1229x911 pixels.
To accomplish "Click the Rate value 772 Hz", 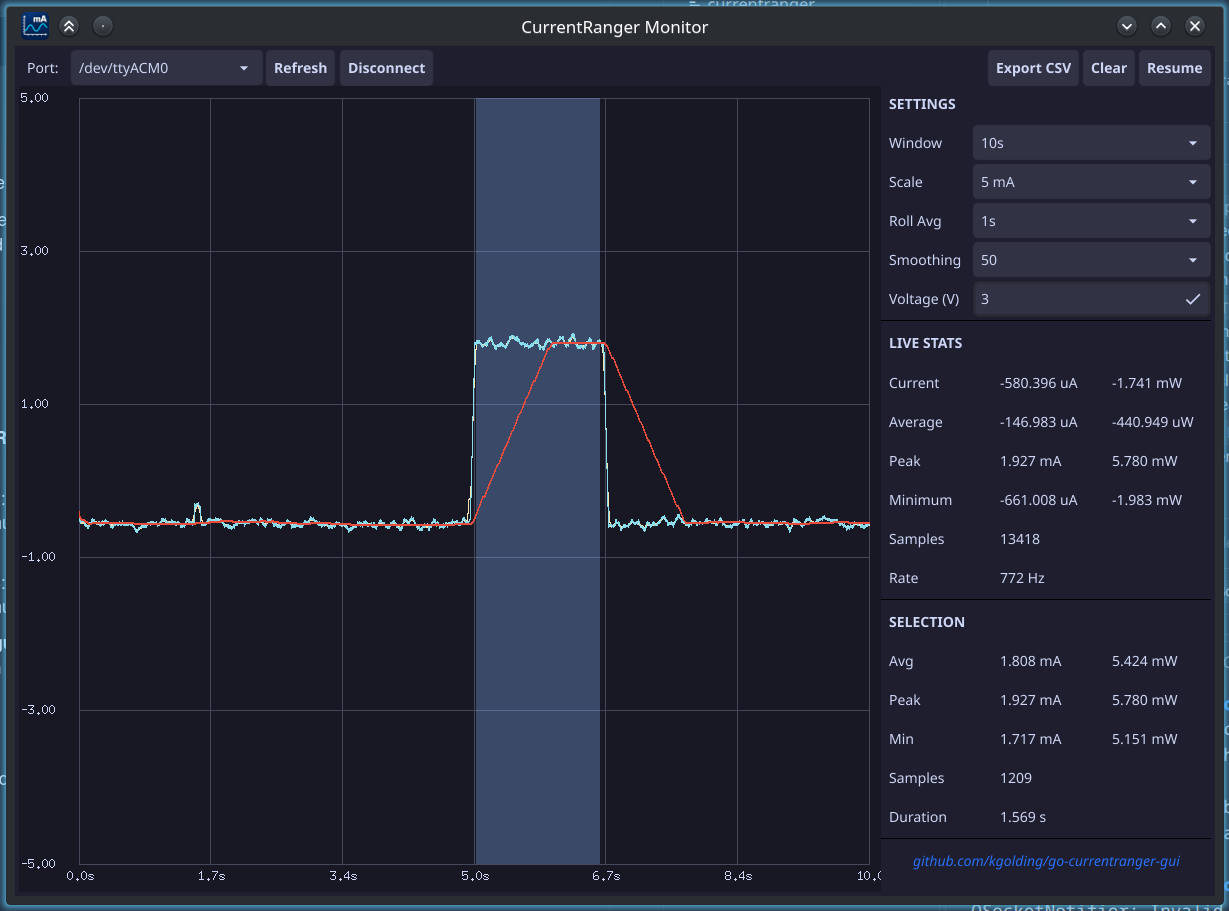I will [x=1022, y=578].
